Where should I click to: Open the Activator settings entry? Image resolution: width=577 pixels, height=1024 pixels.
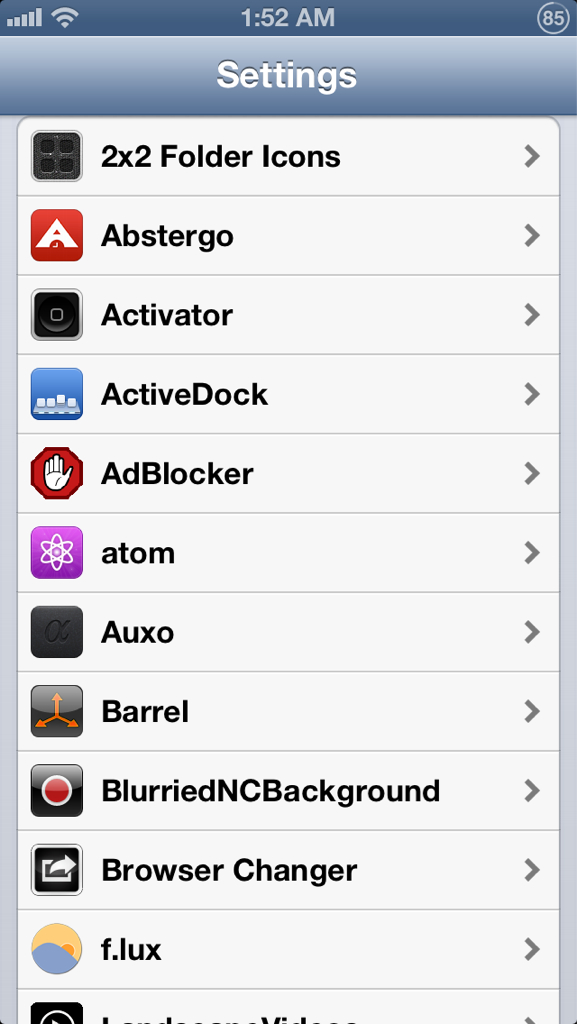point(288,315)
